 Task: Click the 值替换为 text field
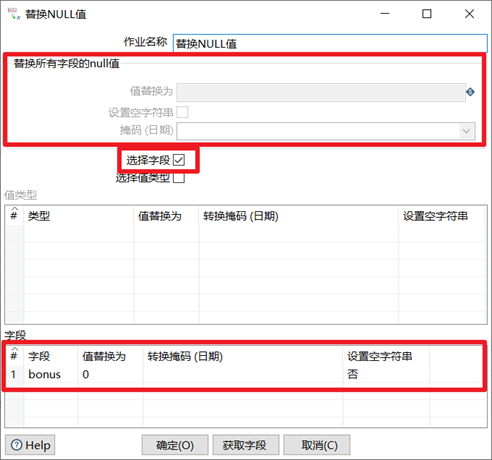pyautogui.click(x=321, y=92)
